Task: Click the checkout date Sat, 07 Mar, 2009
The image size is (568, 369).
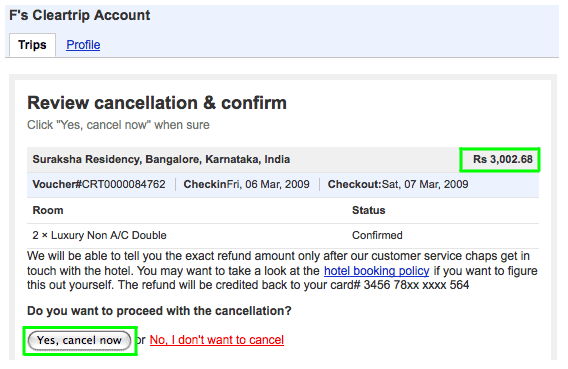Action: pos(425,184)
